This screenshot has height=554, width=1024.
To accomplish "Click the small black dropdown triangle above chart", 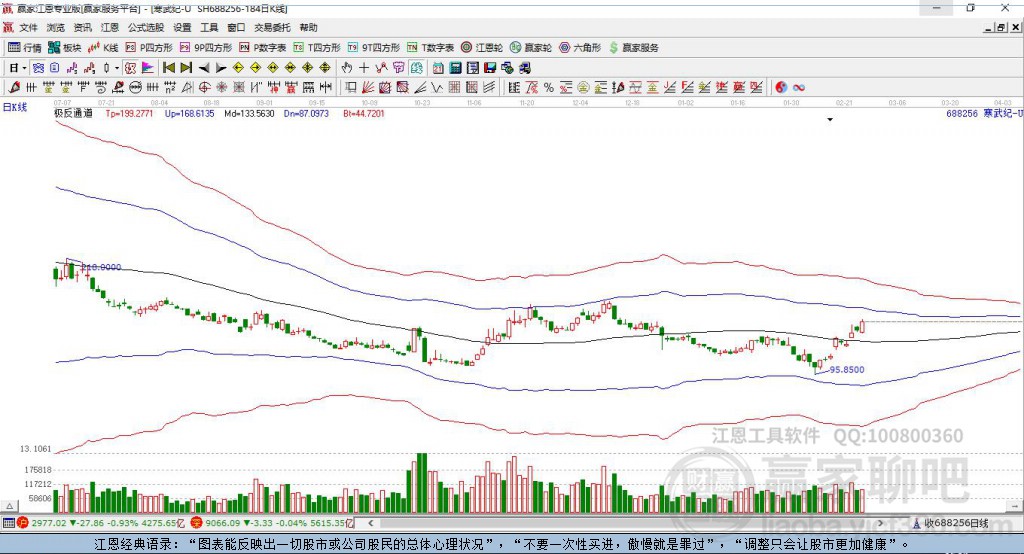I will point(830,120).
